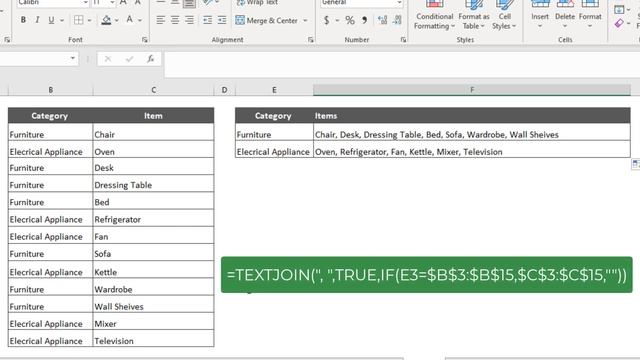The width and height of the screenshot is (640, 360).
Task: Toggle Bold formatting
Action: [x=23, y=20]
